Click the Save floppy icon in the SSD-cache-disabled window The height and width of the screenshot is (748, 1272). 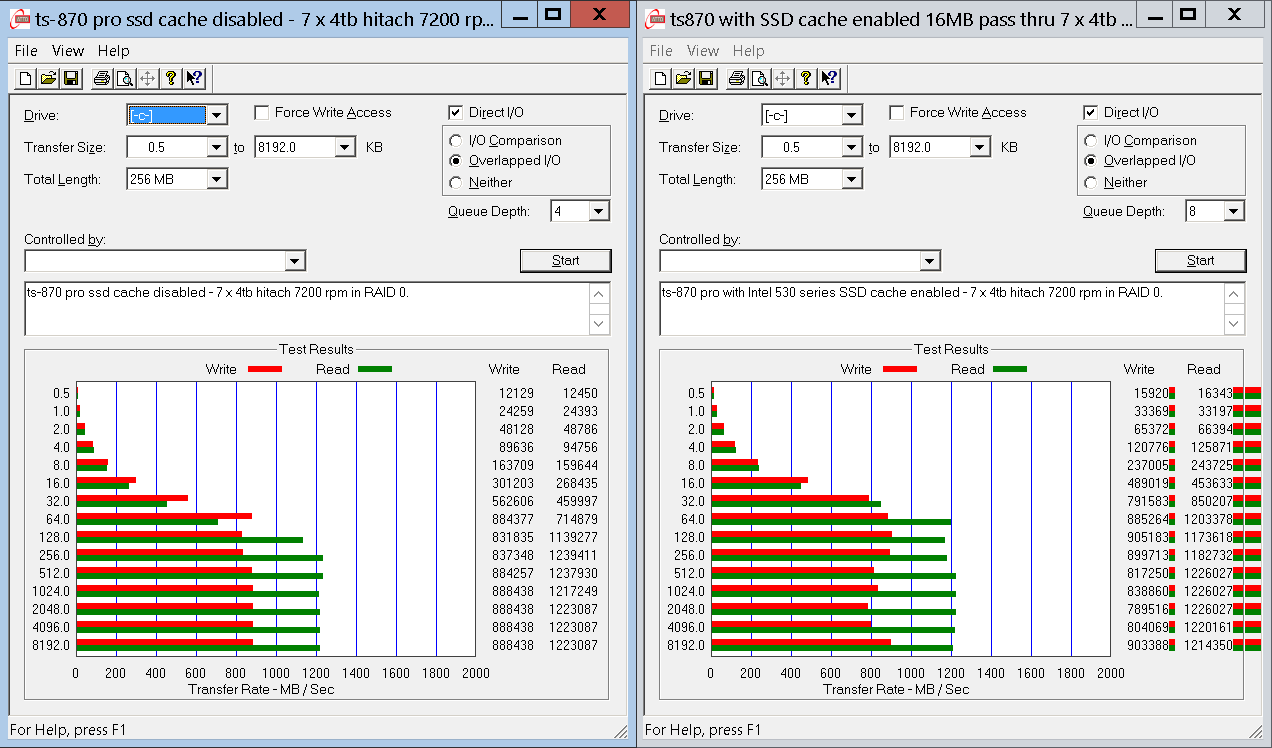[x=71, y=79]
